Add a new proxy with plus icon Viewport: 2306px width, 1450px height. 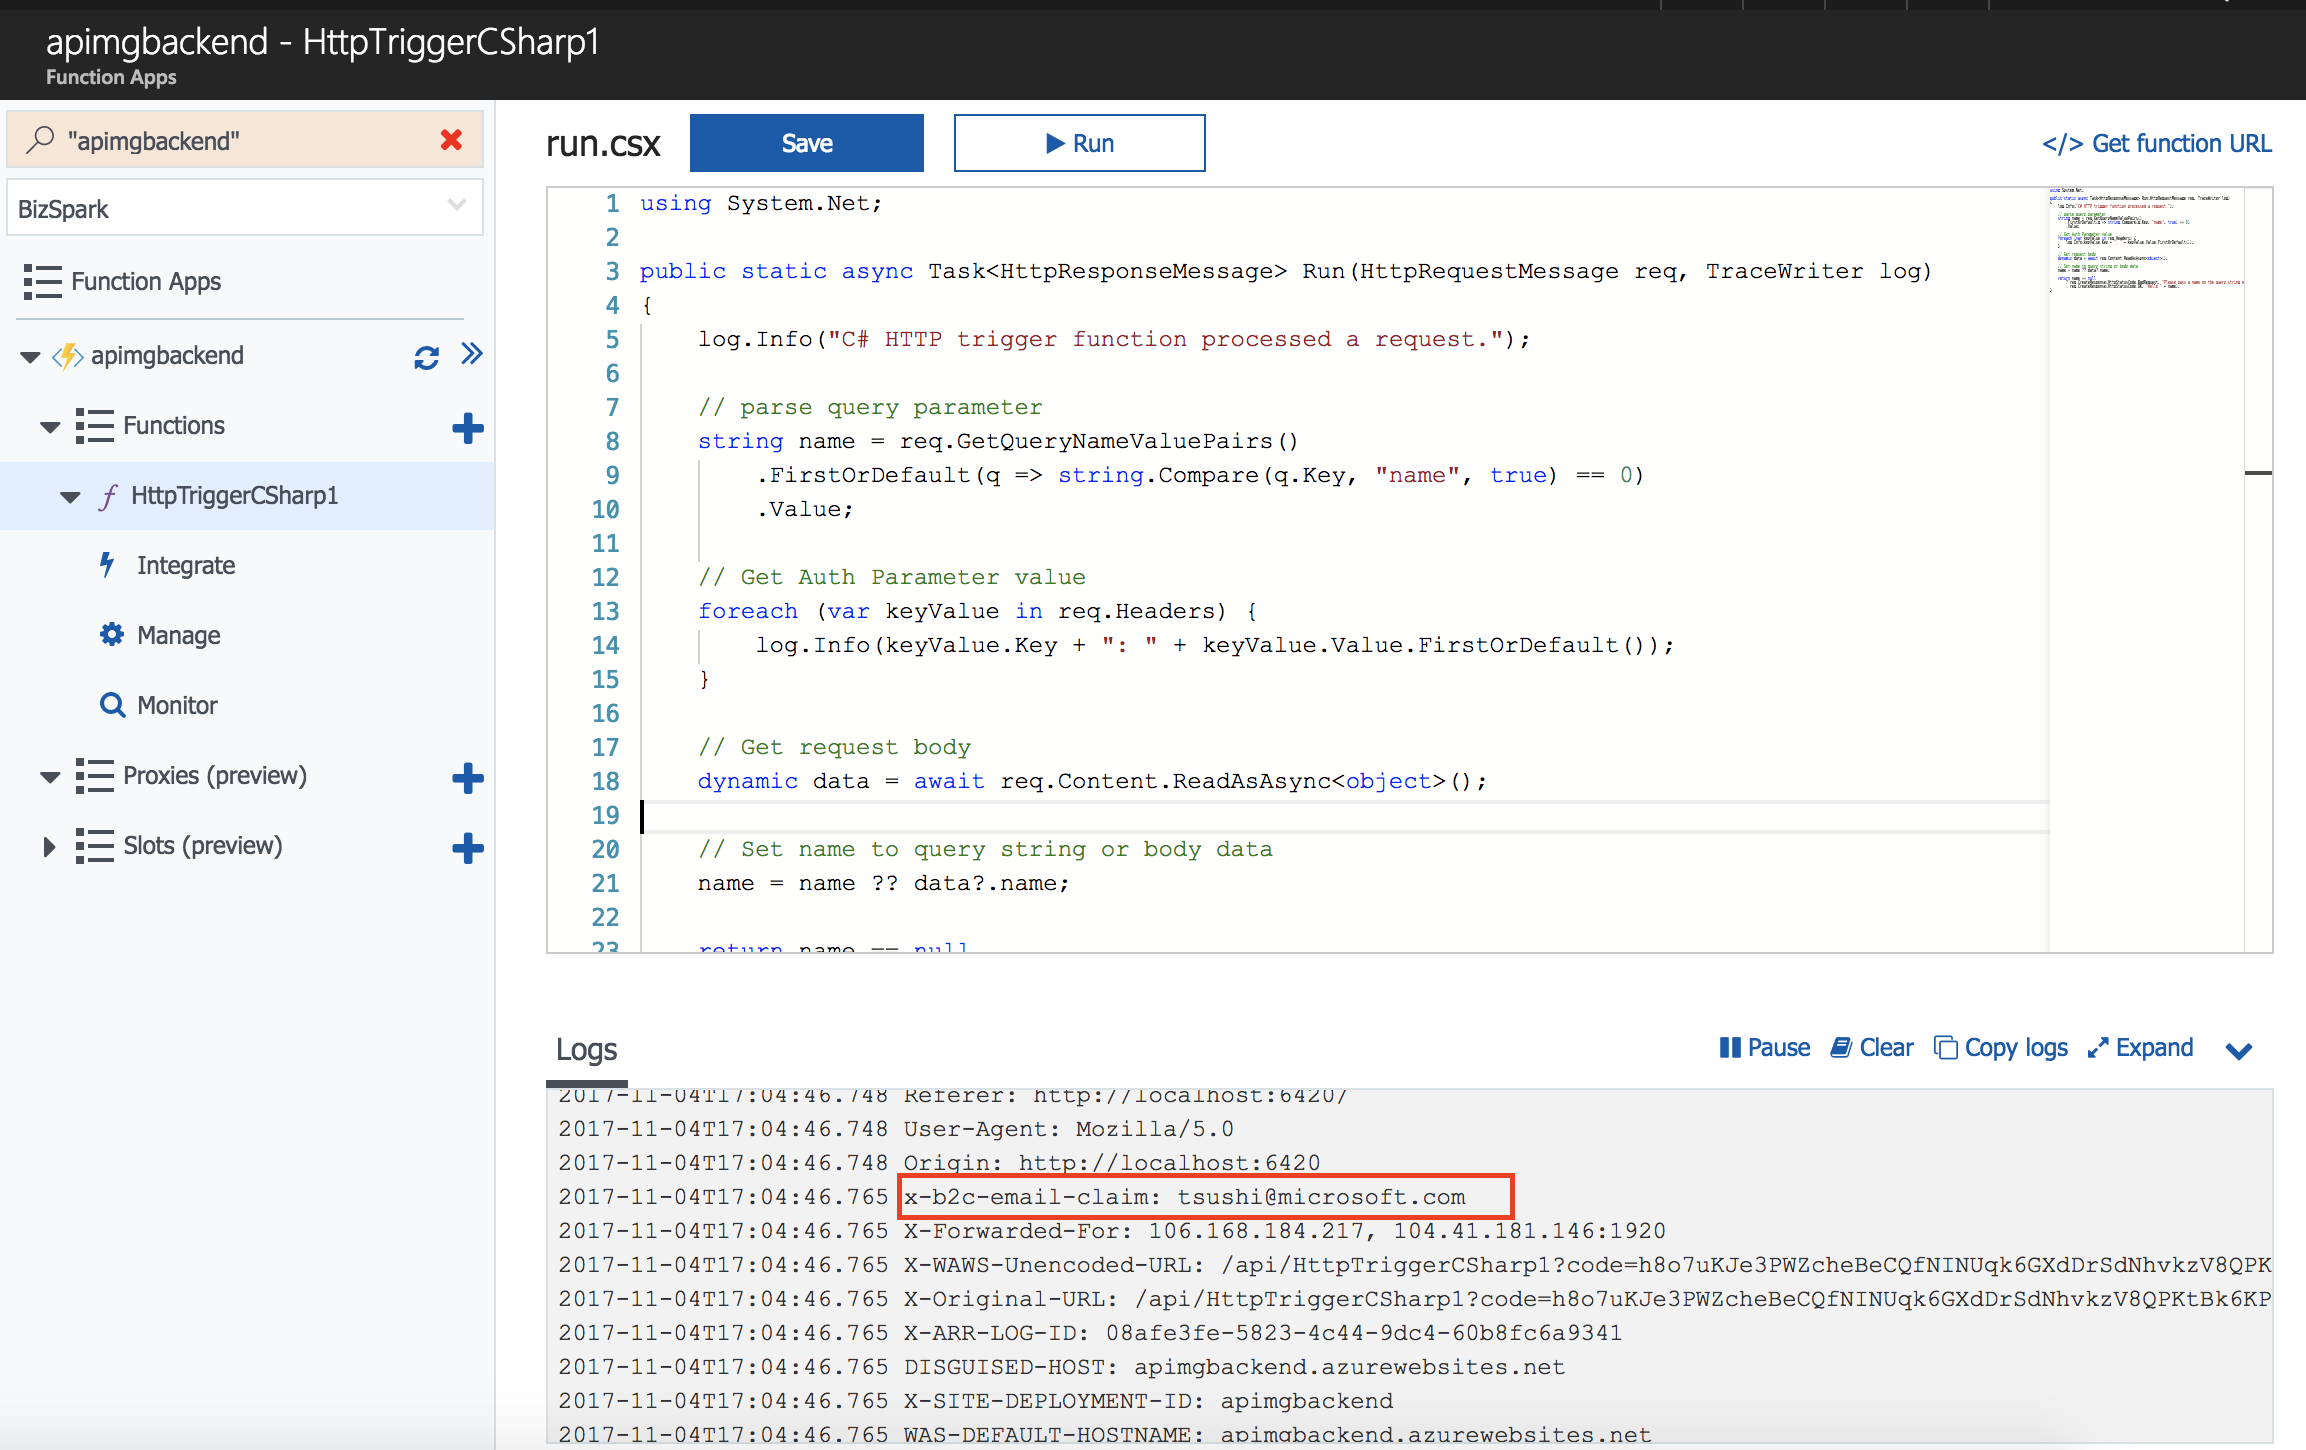467,778
